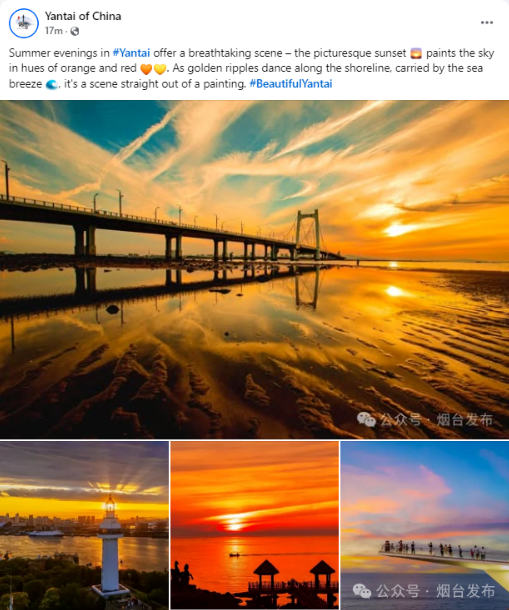
Task: Click the yellow heart emoji
Action: 160,69
